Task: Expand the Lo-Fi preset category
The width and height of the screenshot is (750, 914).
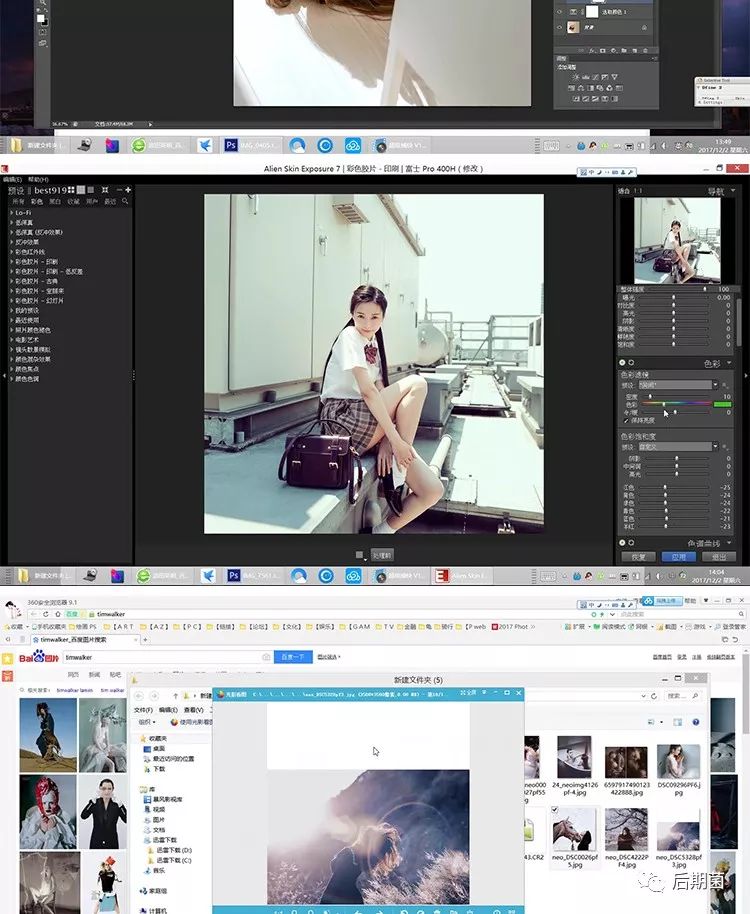Action: point(12,213)
